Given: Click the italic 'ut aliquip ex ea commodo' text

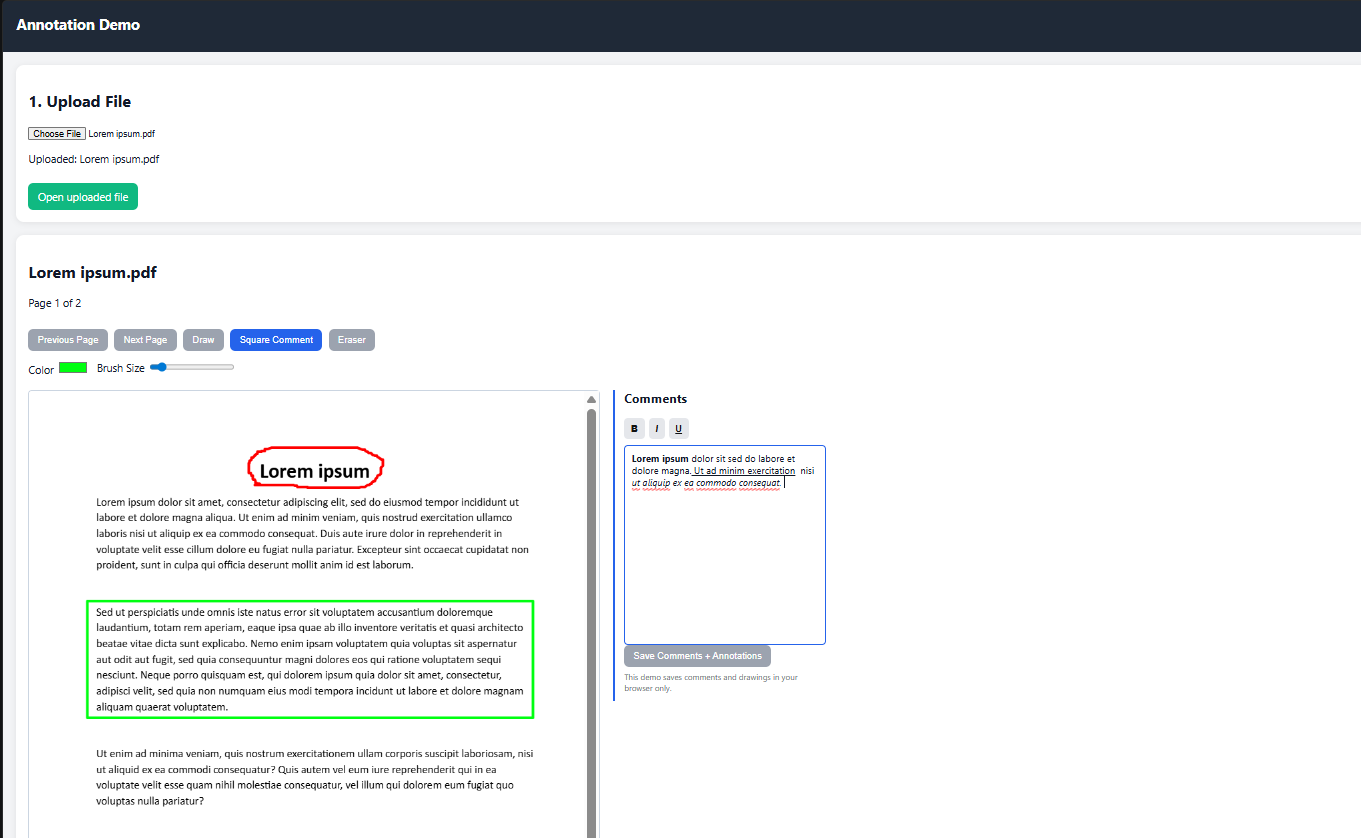Looking at the screenshot, I should point(706,483).
